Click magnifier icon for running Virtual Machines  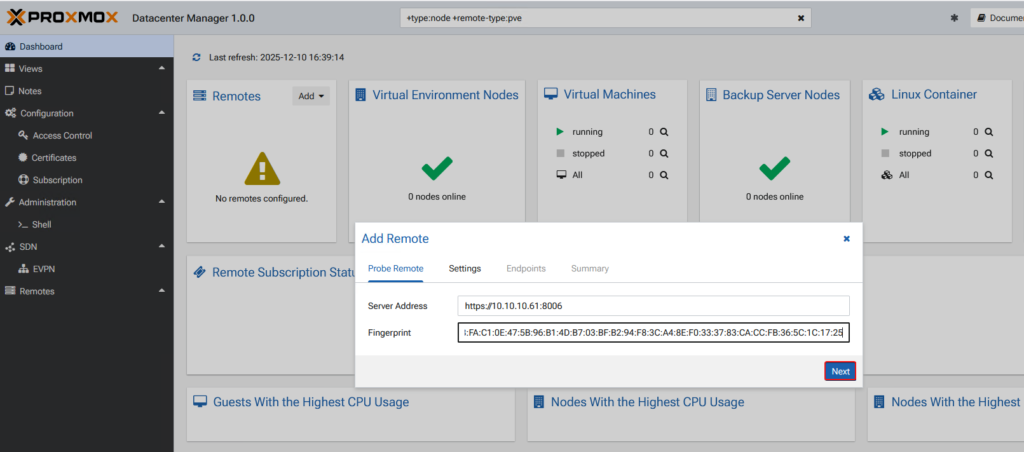click(x=662, y=132)
